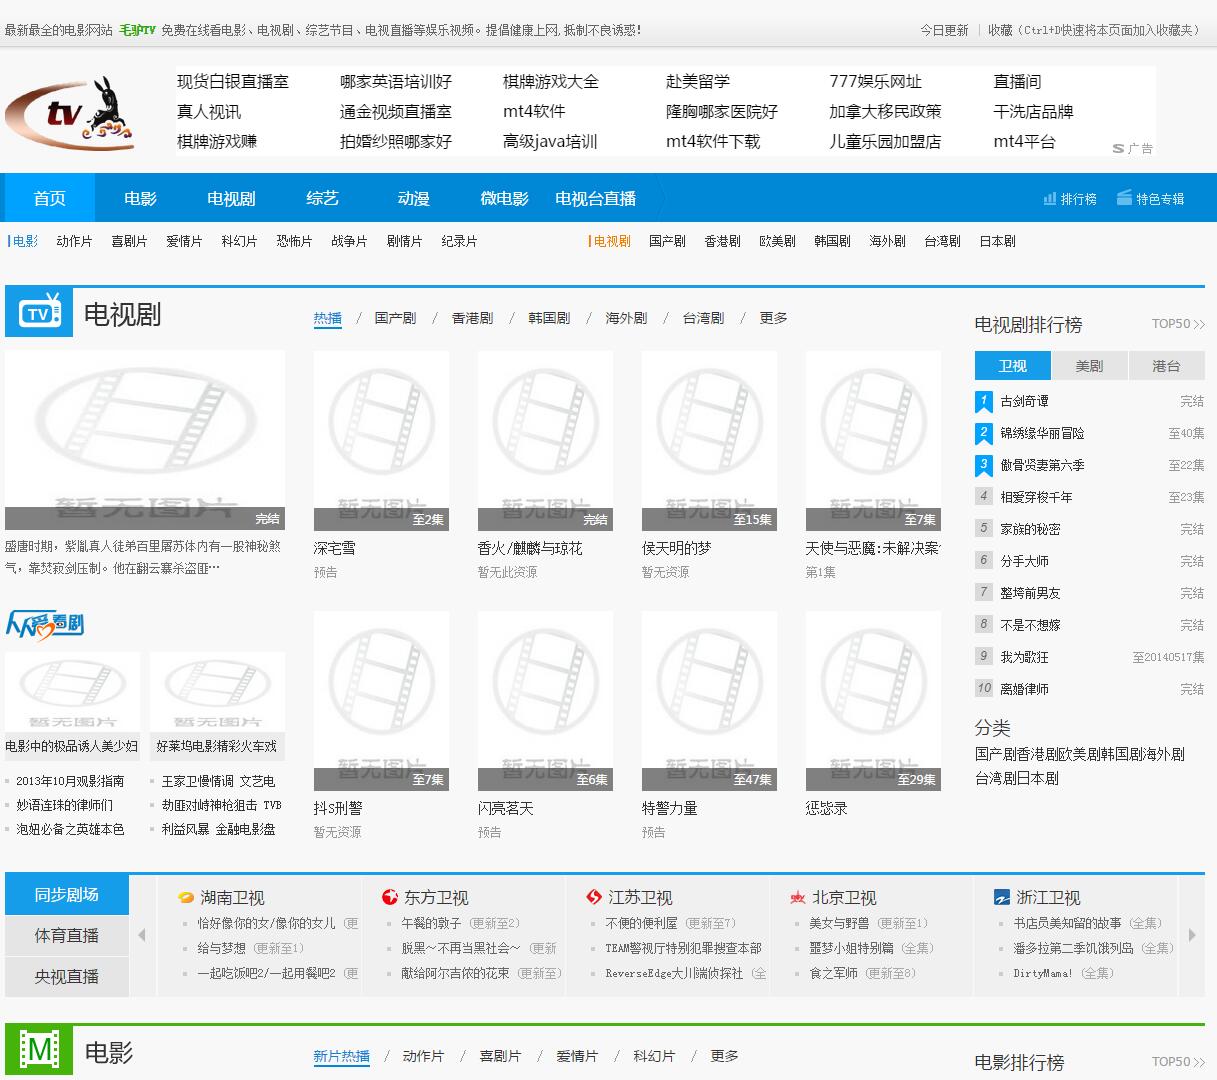This screenshot has width=1217, height=1080.
Task: Open 利益风暴 金融电影盘 article link
Action: point(218,829)
